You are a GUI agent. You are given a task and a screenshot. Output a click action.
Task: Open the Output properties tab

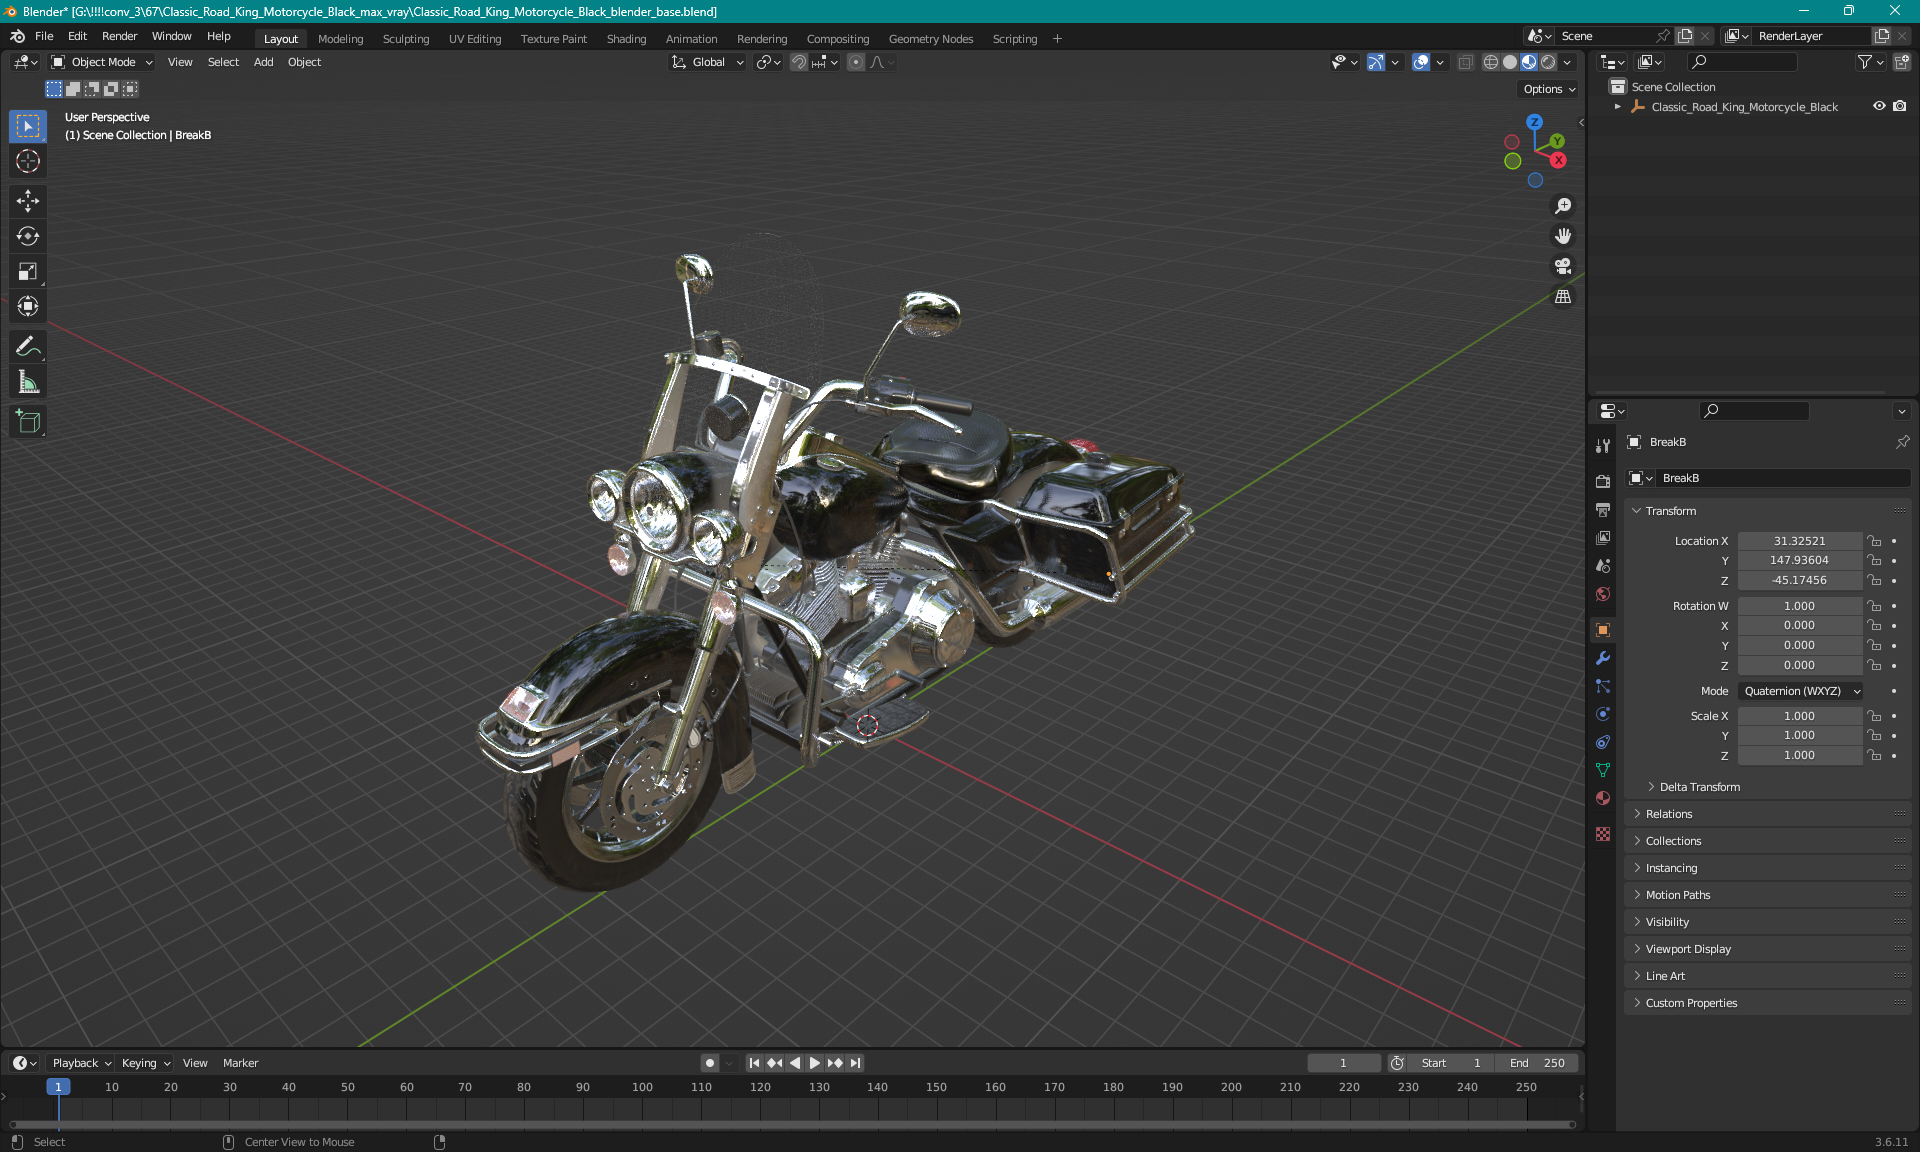click(1603, 509)
